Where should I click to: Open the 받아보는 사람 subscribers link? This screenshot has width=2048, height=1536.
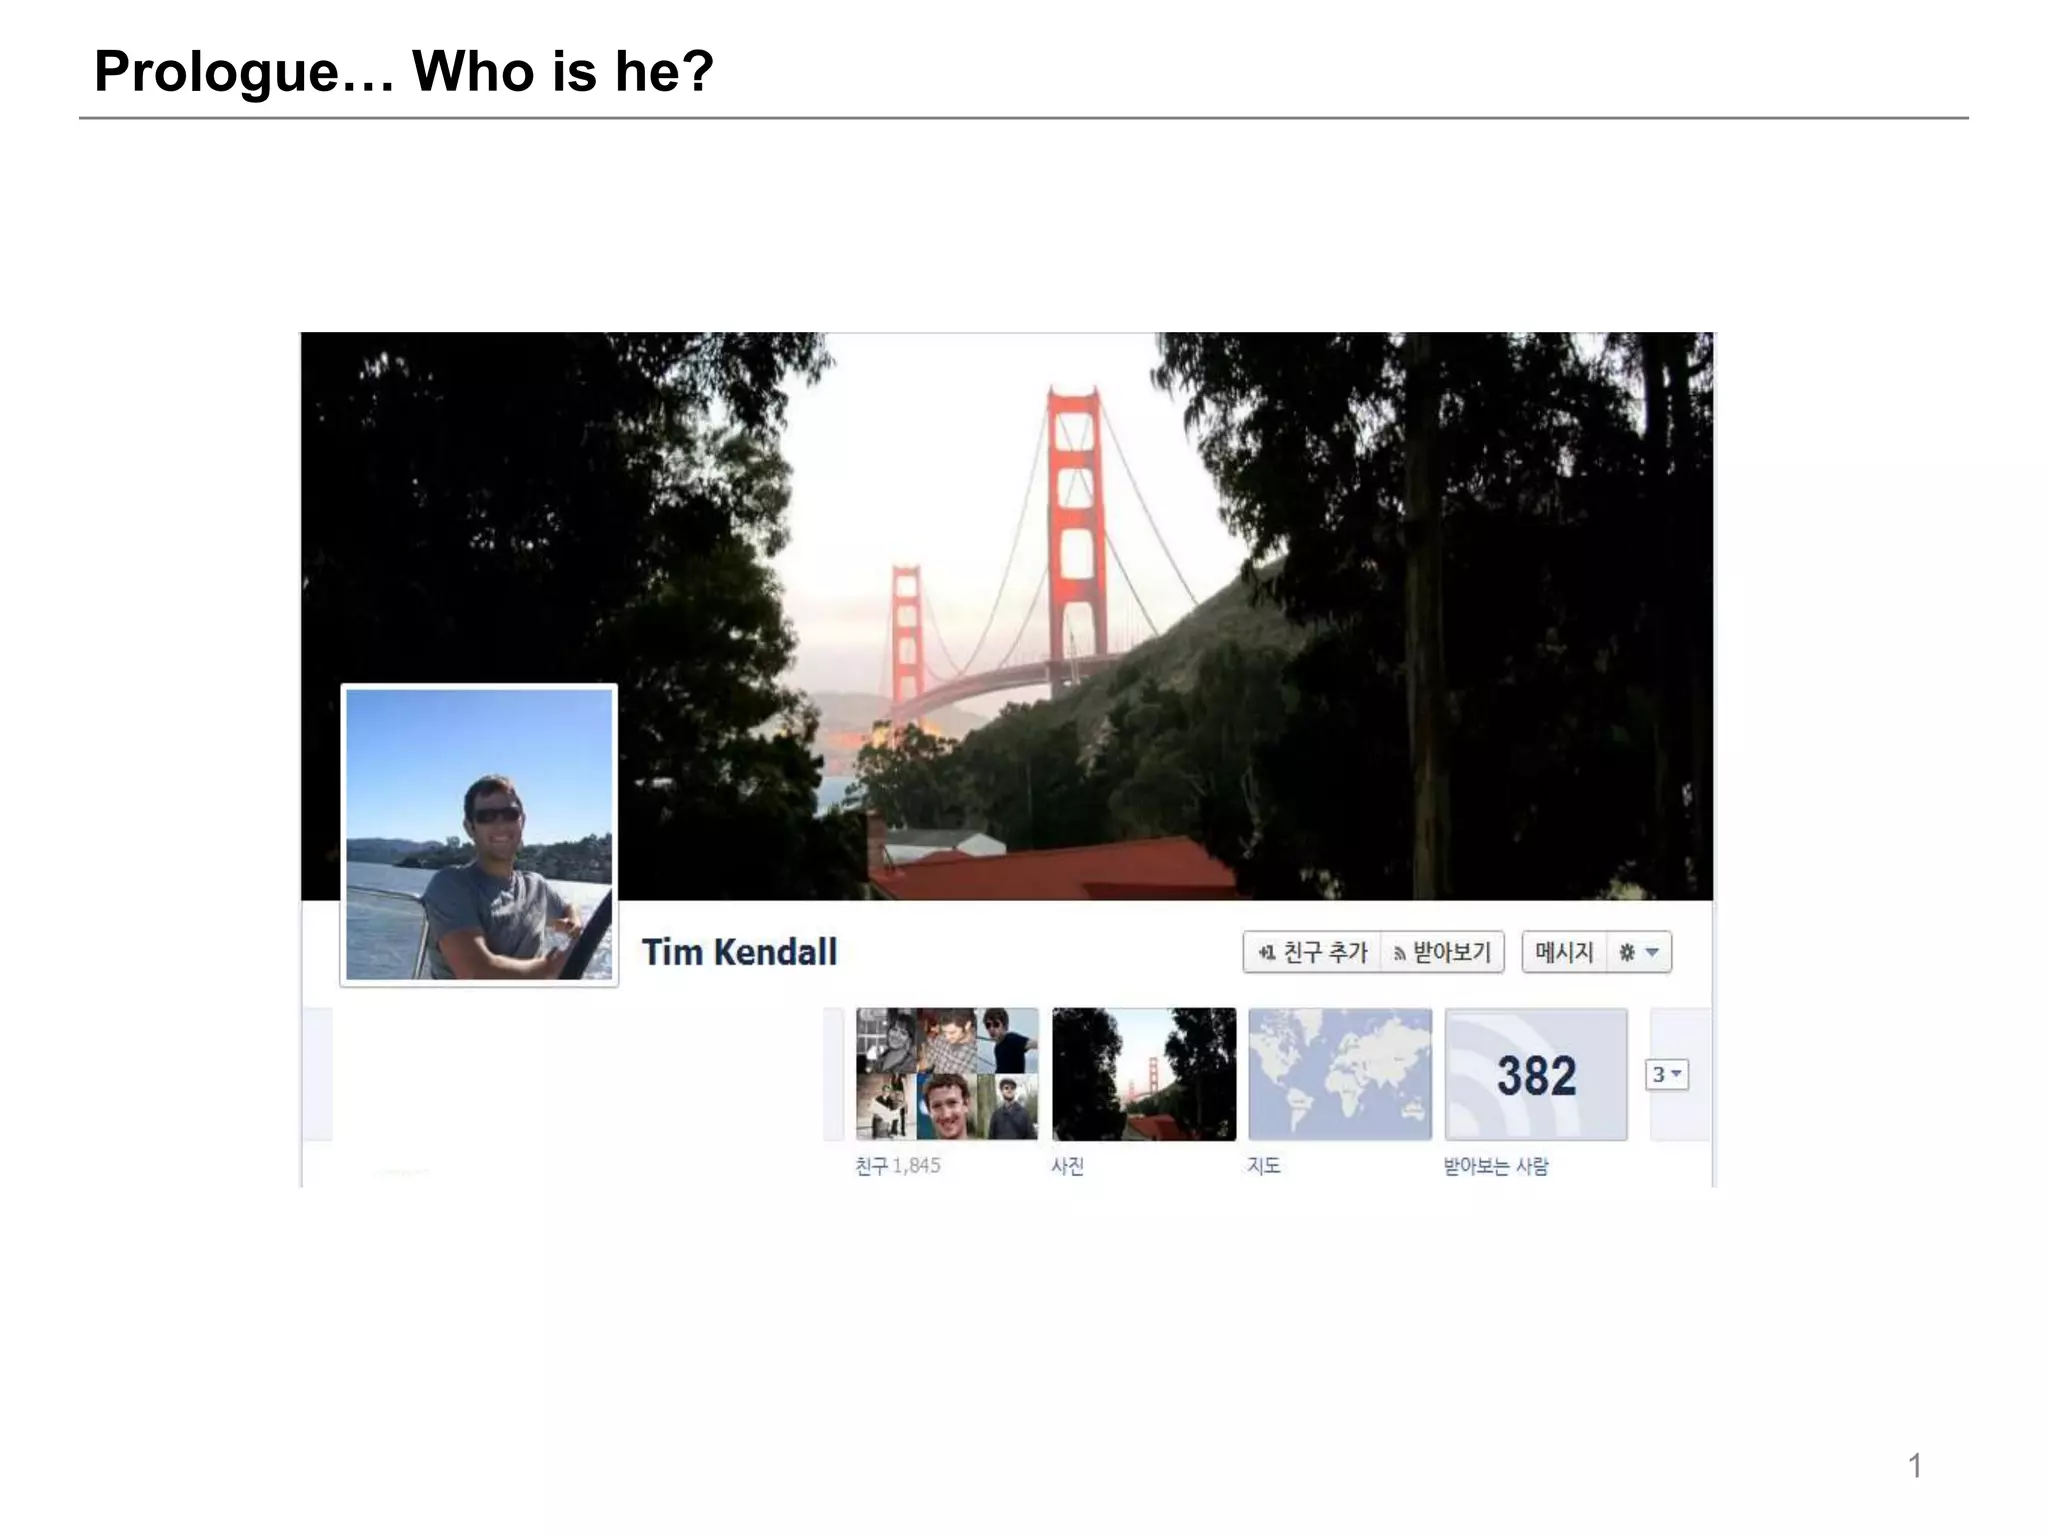[1496, 1166]
